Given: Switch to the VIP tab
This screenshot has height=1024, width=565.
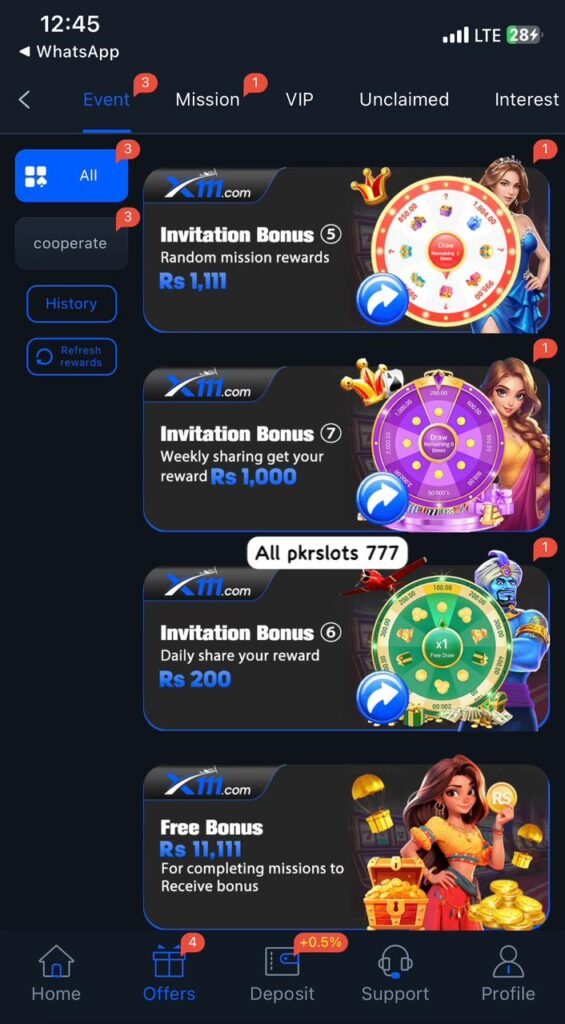Looking at the screenshot, I should [299, 100].
